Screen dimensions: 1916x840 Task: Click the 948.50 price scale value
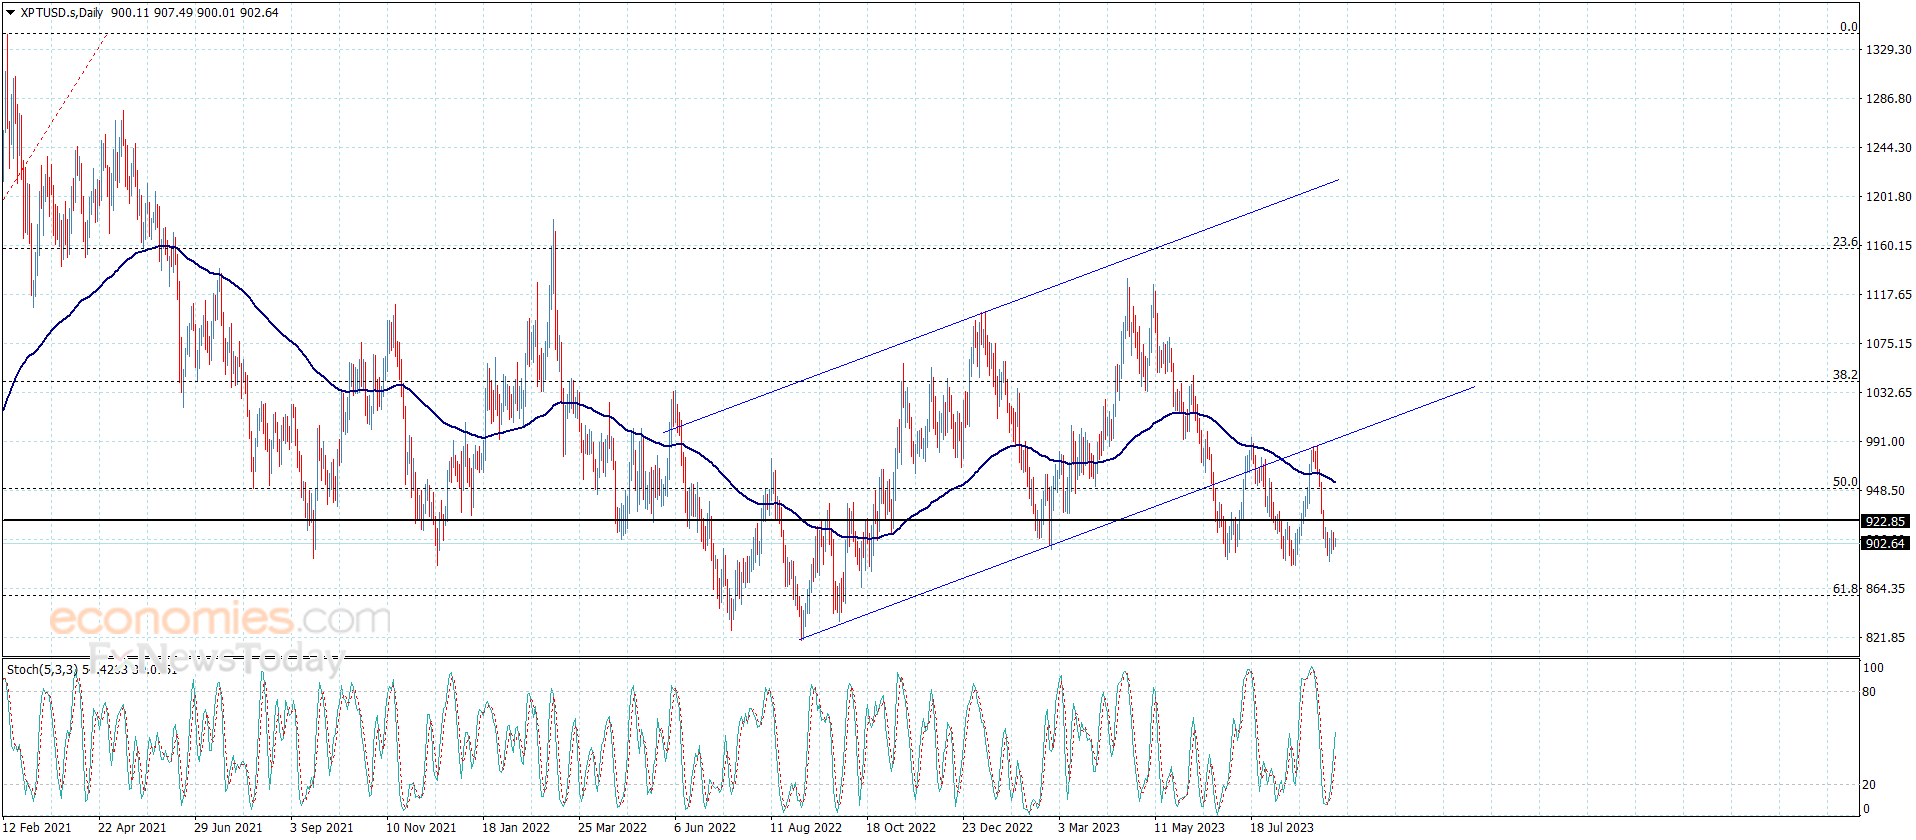1885,491
